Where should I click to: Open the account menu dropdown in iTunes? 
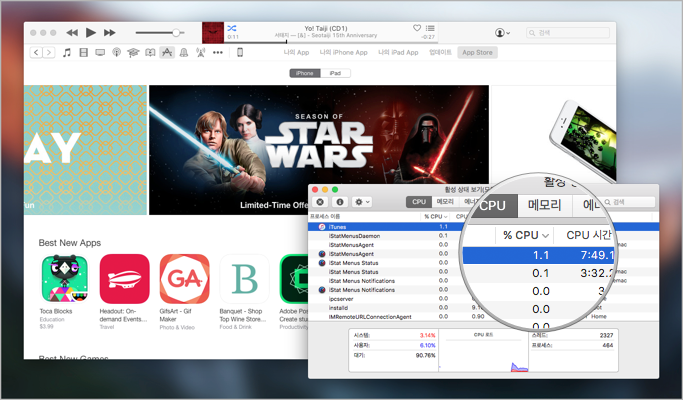coord(502,33)
